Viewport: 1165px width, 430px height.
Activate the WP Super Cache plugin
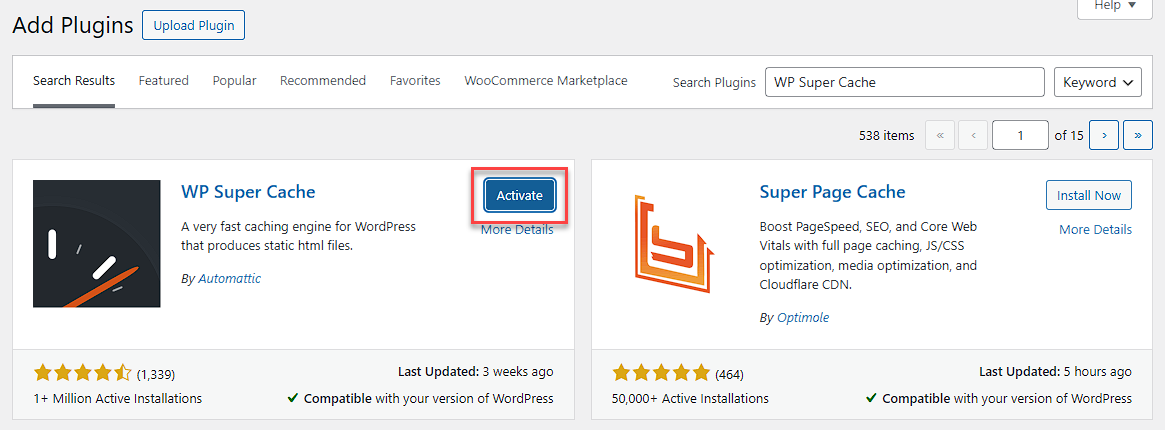tap(519, 196)
